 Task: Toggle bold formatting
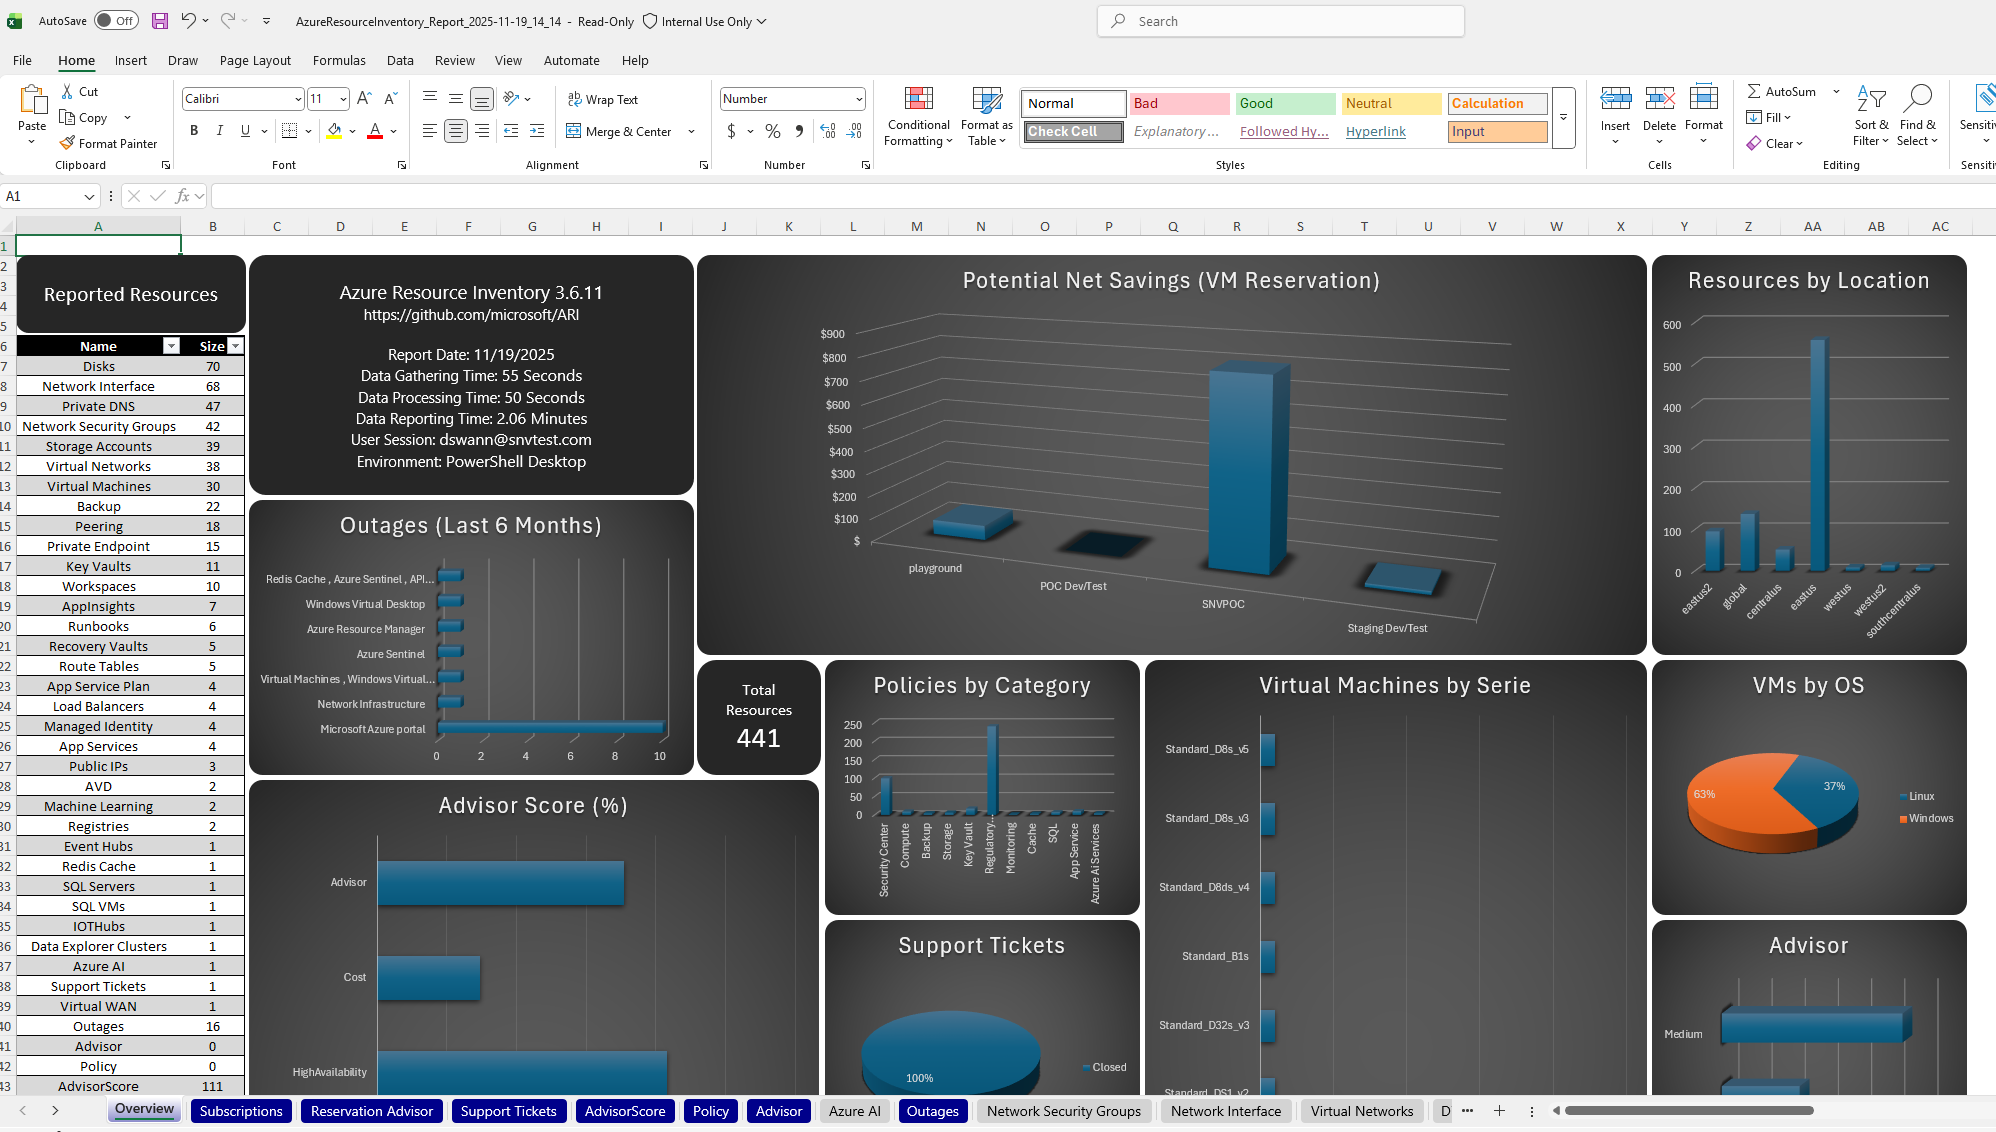coord(194,131)
